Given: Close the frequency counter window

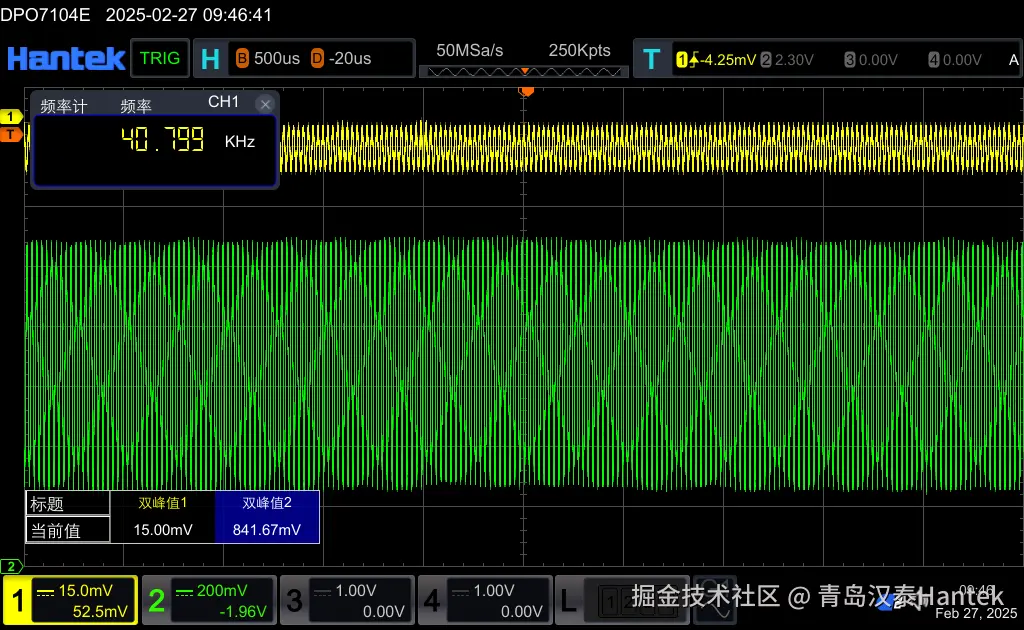Looking at the screenshot, I should point(265,104).
